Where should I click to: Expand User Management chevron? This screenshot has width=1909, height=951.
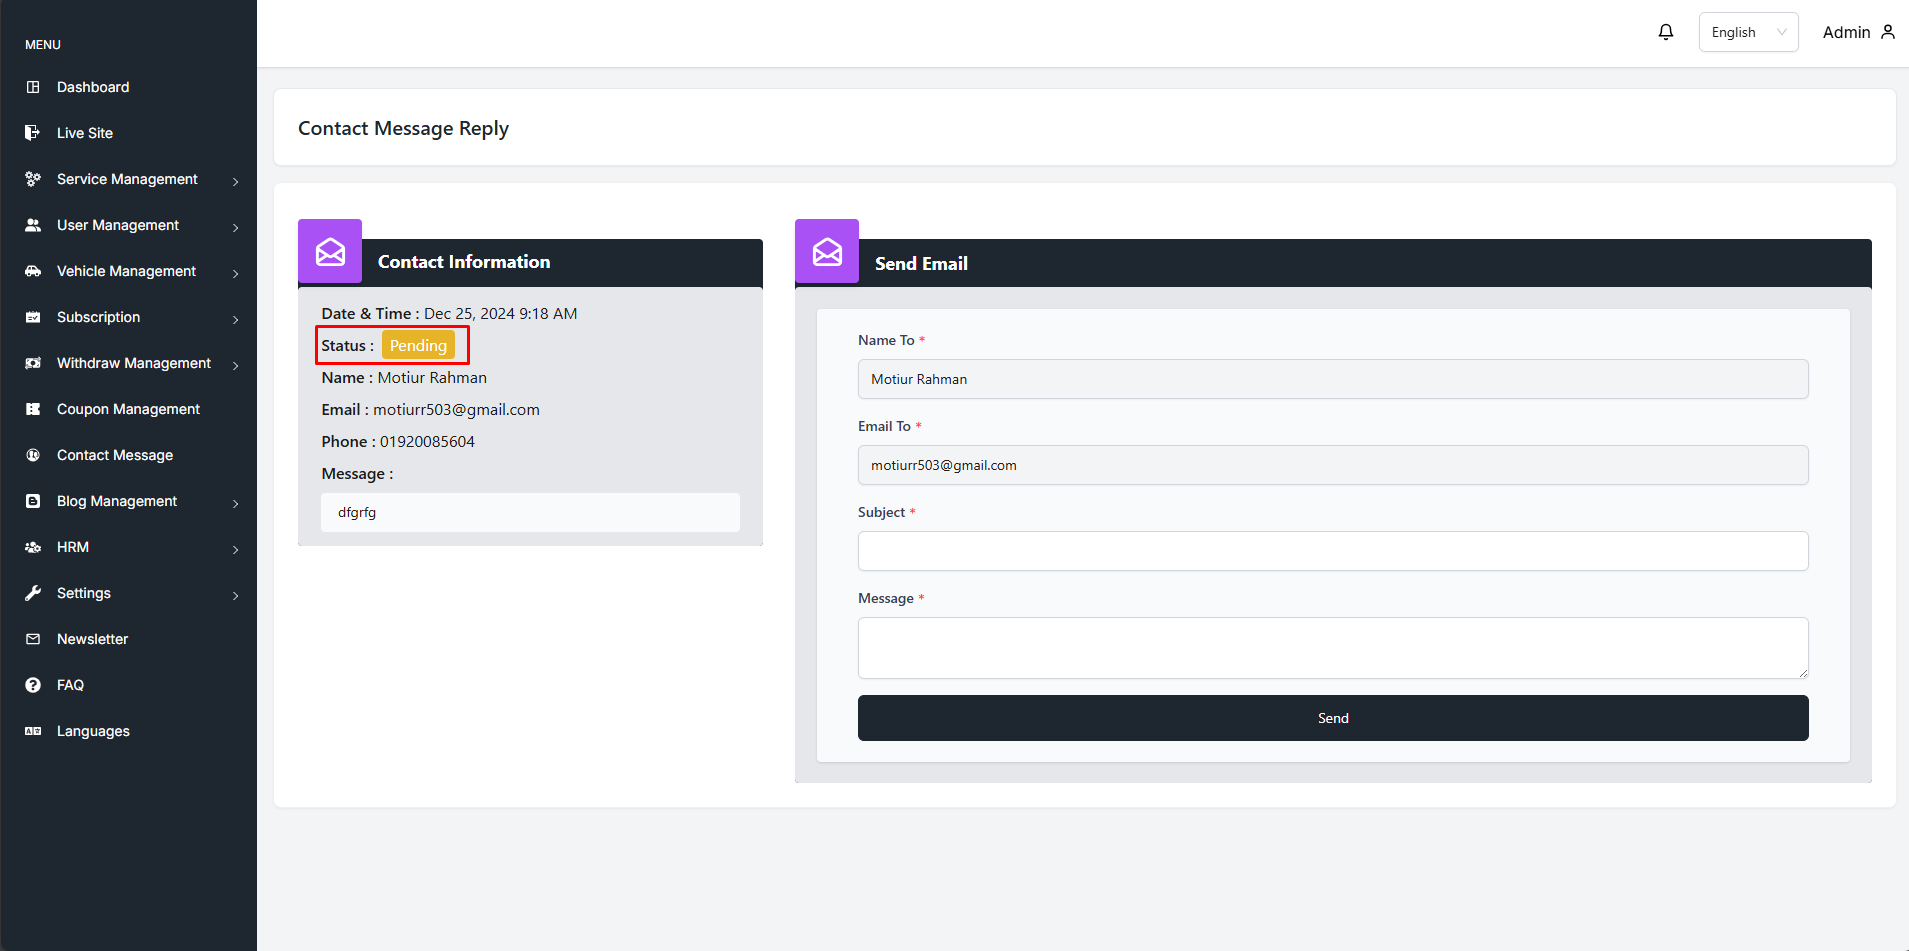click(236, 227)
